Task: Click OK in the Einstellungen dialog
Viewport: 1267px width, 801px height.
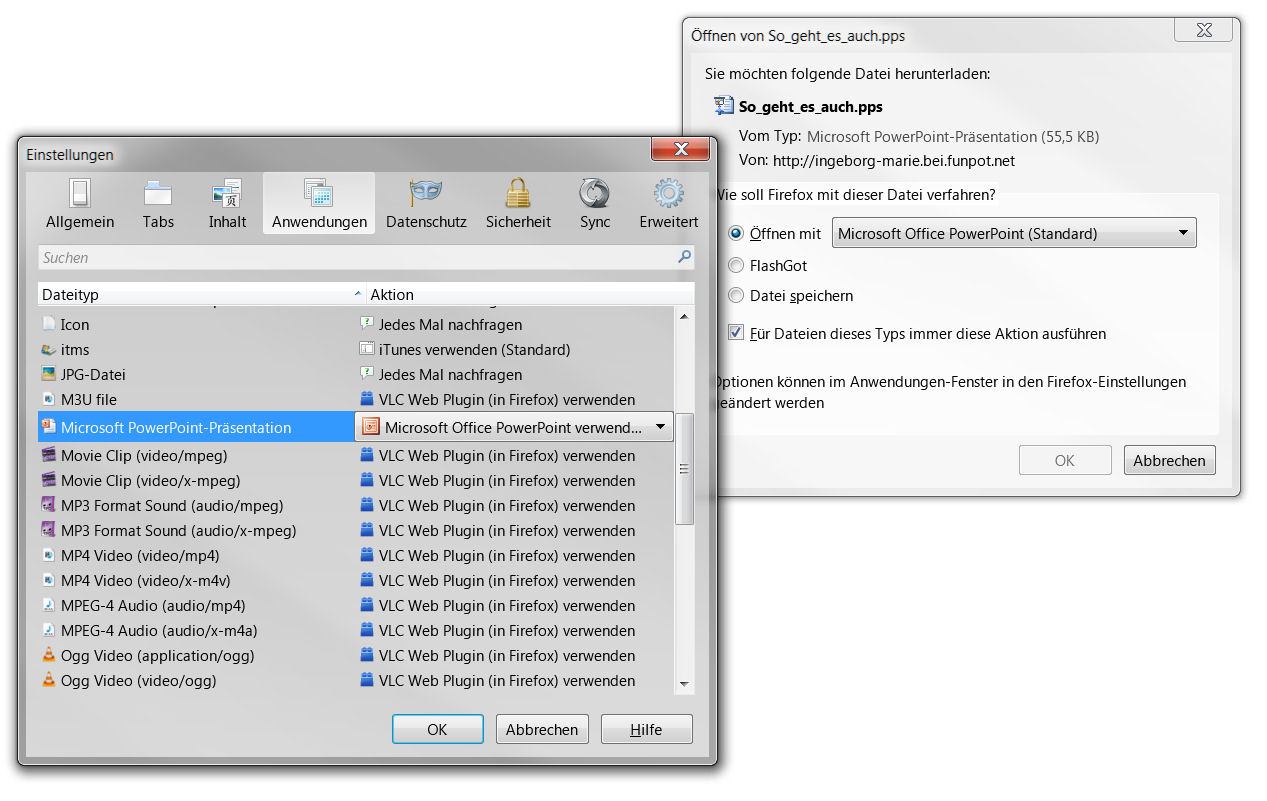Action: click(437, 729)
